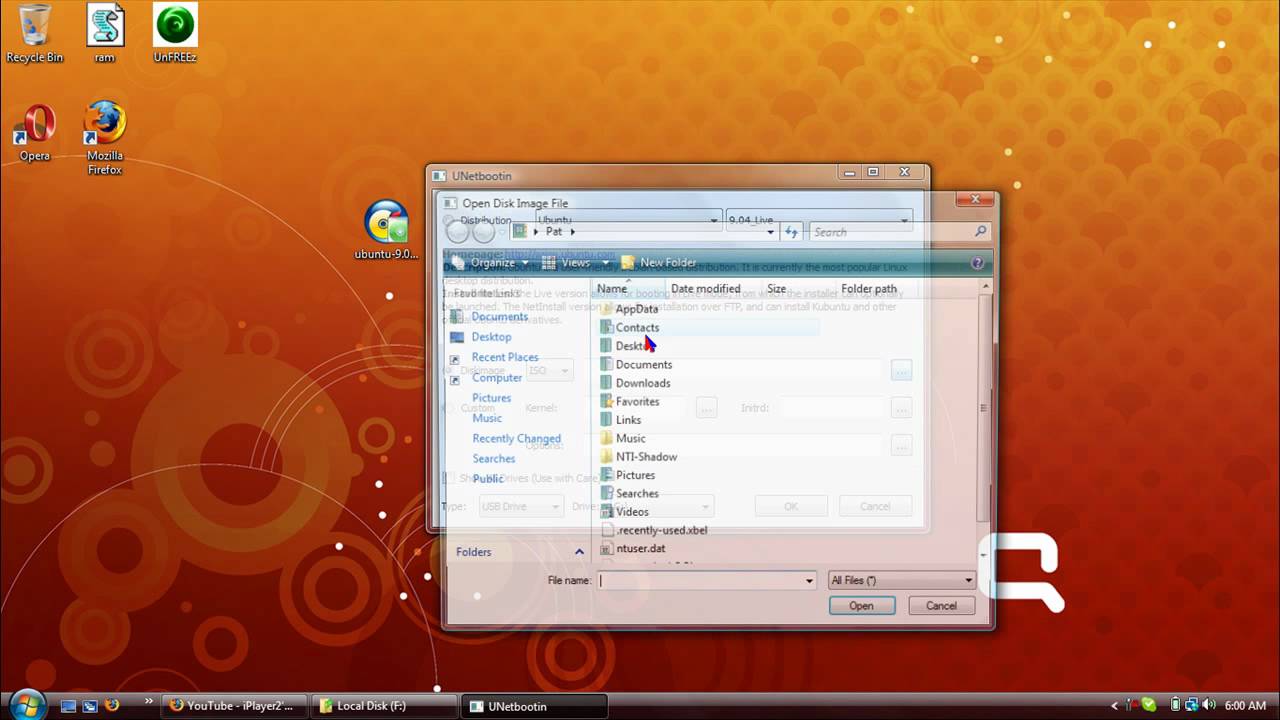1280x720 pixels.
Task: Select Custom radio button in UNetbootin
Action: pyautogui.click(x=449, y=408)
